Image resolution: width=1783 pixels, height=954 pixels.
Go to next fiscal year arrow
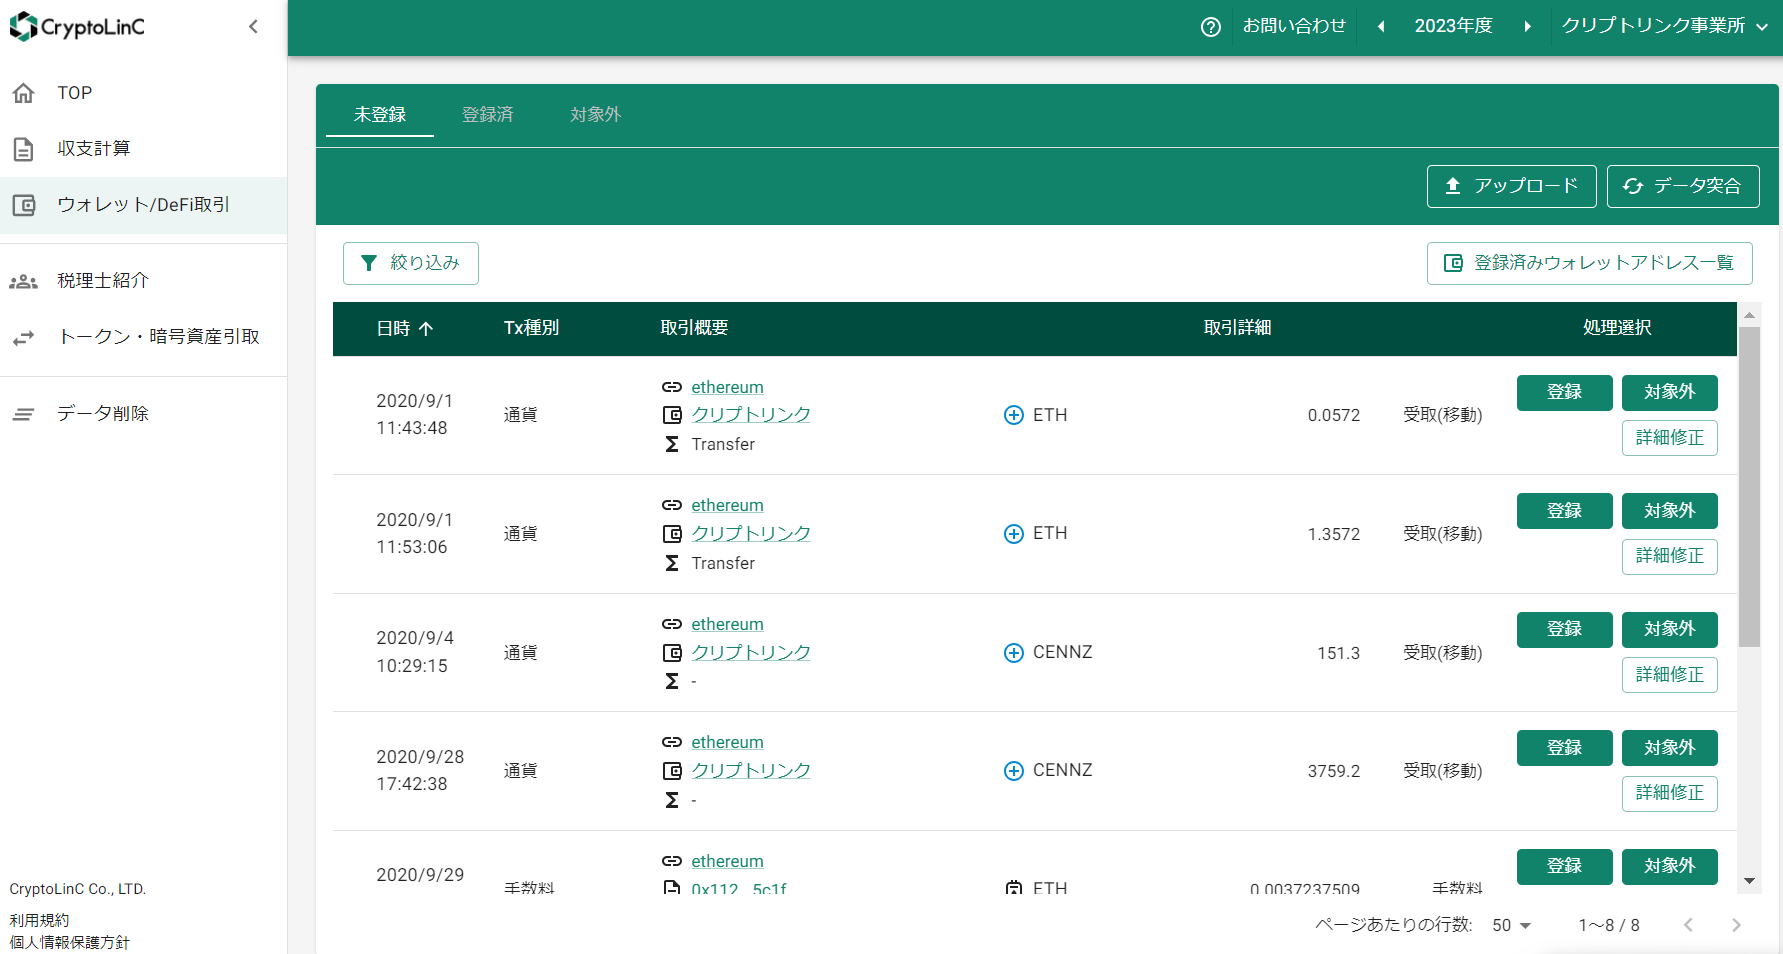tap(1527, 27)
